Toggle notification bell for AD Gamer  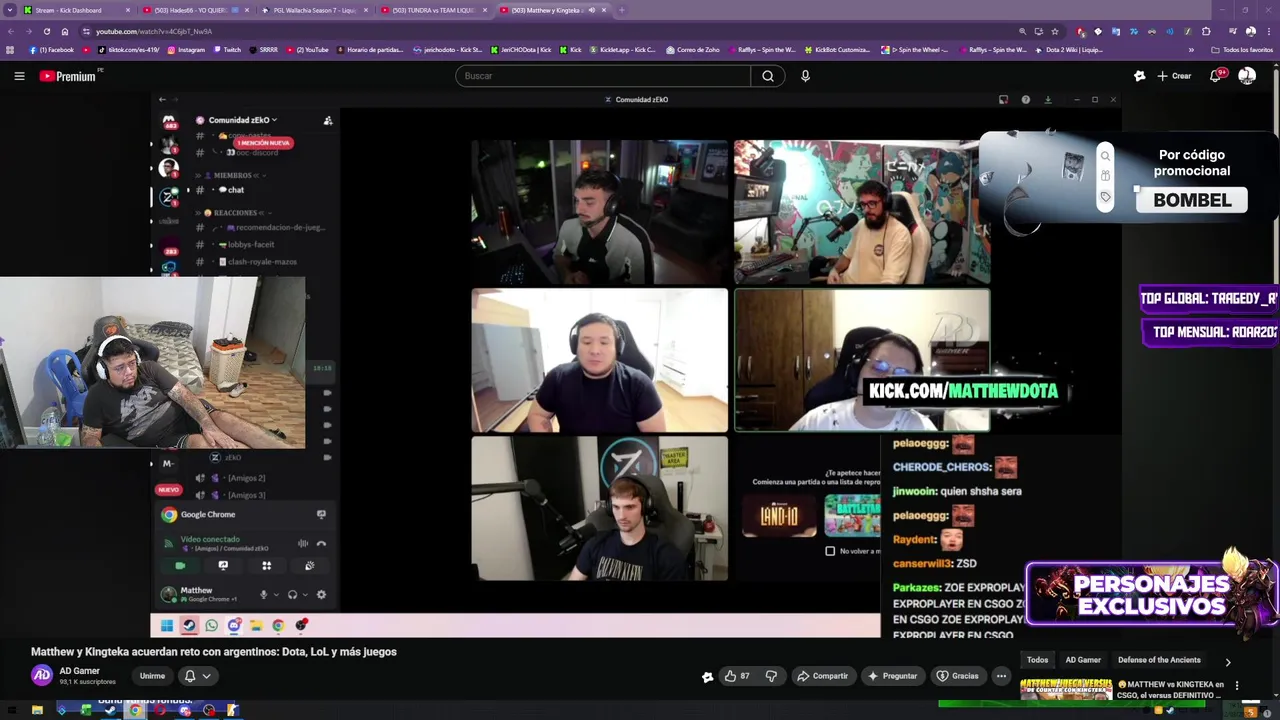(197, 676)
